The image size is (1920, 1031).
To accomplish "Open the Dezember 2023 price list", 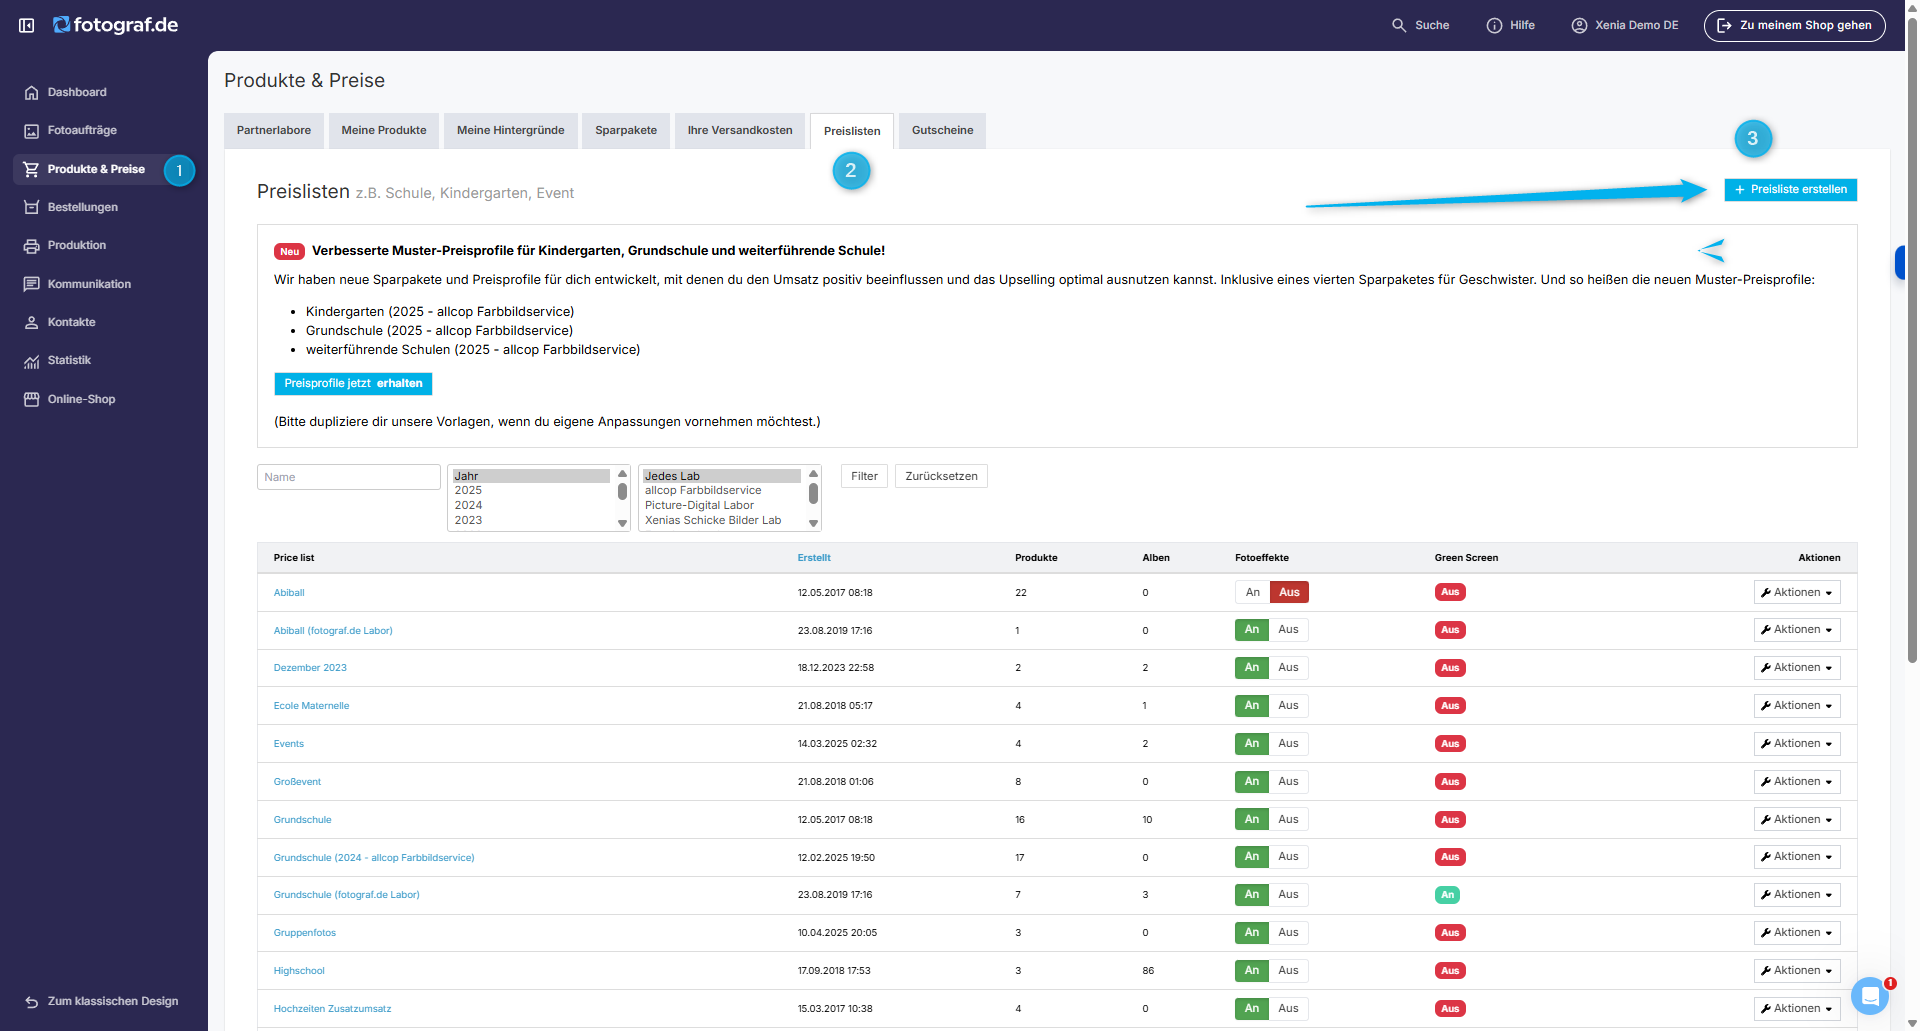I will [x=310, y=668].
